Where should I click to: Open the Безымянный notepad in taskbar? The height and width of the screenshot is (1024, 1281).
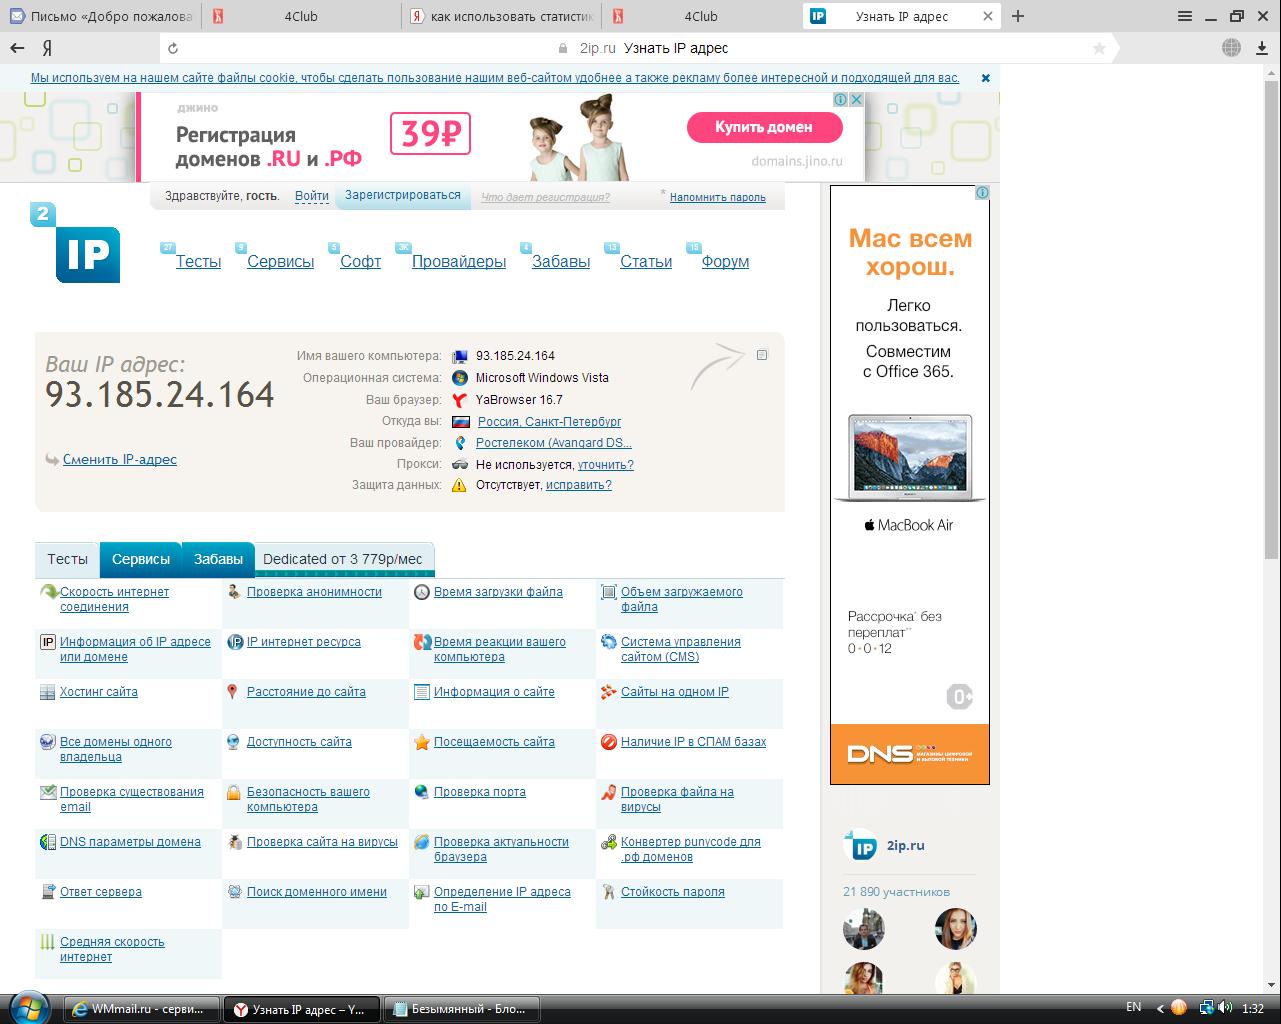462,1009
